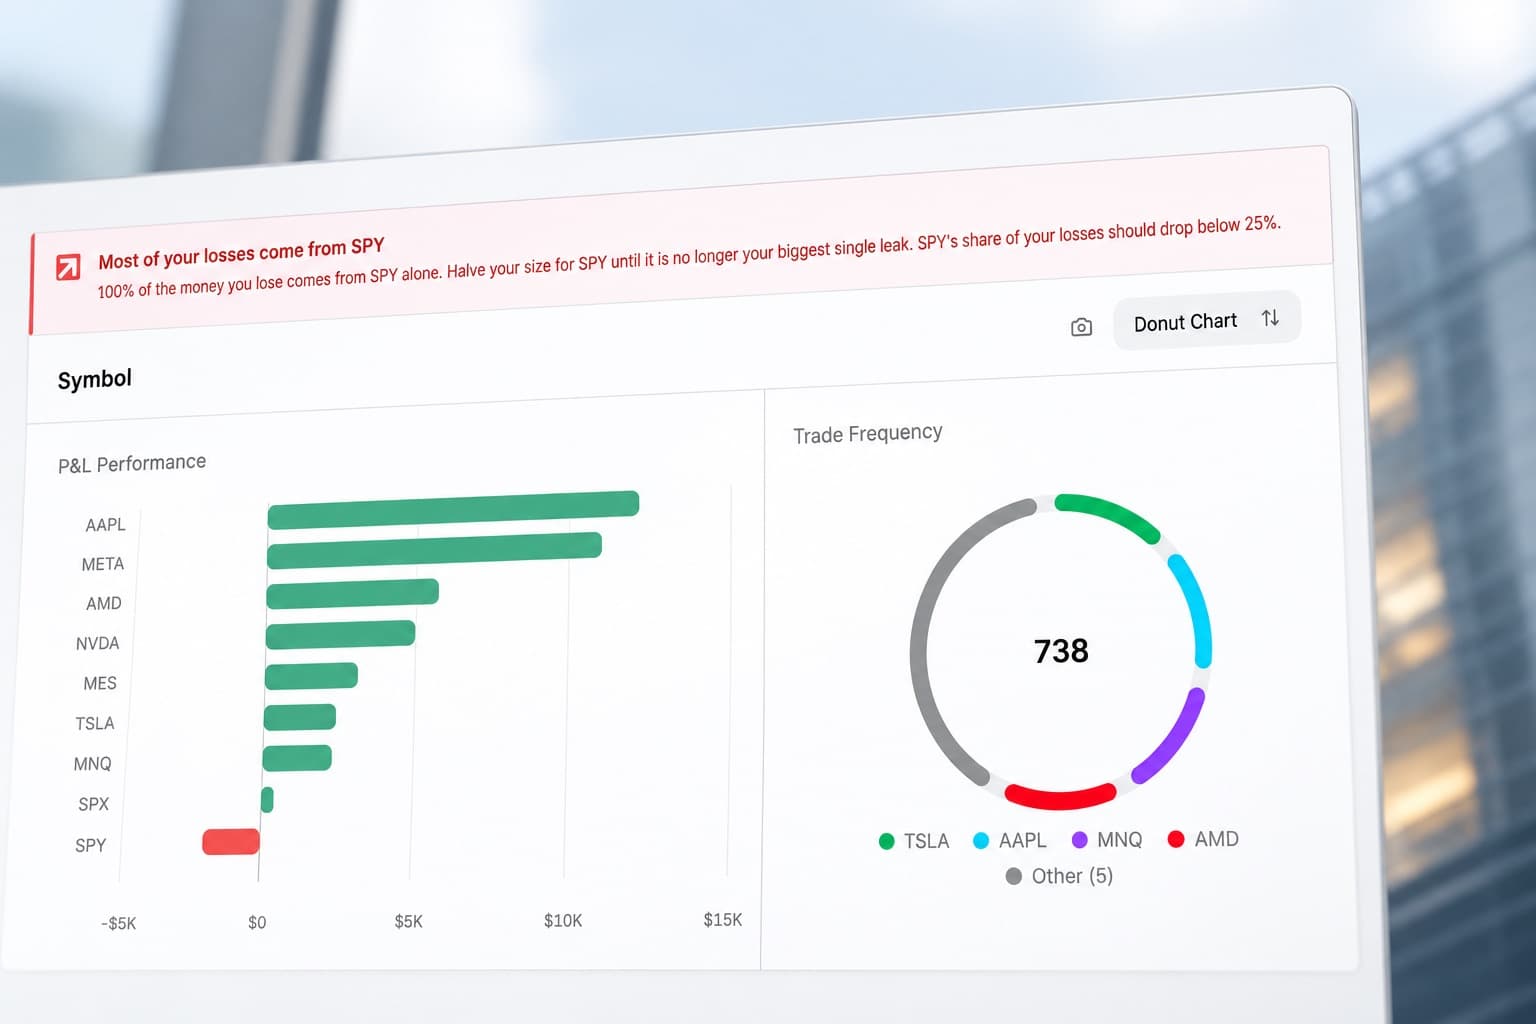Toggle AMD in the donut legend
The image size is (1536, 1024).
[x=1203, y=839]
